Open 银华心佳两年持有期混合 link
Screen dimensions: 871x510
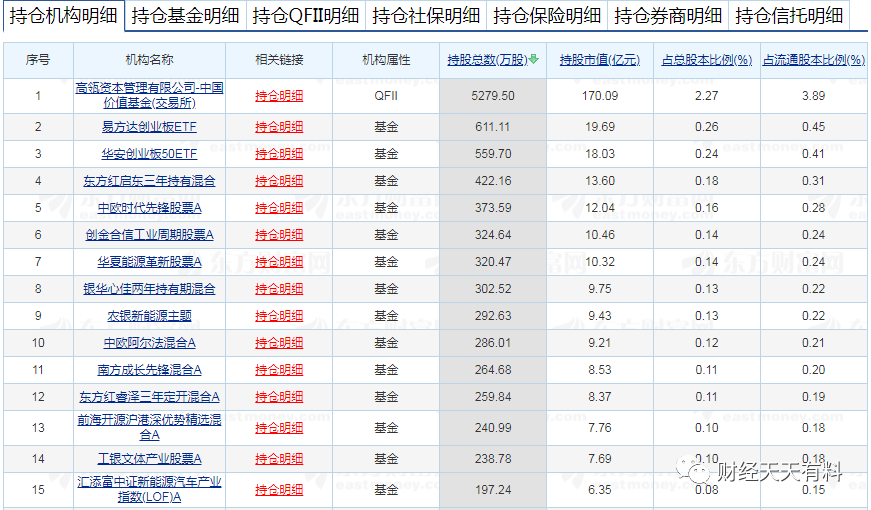[149, 288]
